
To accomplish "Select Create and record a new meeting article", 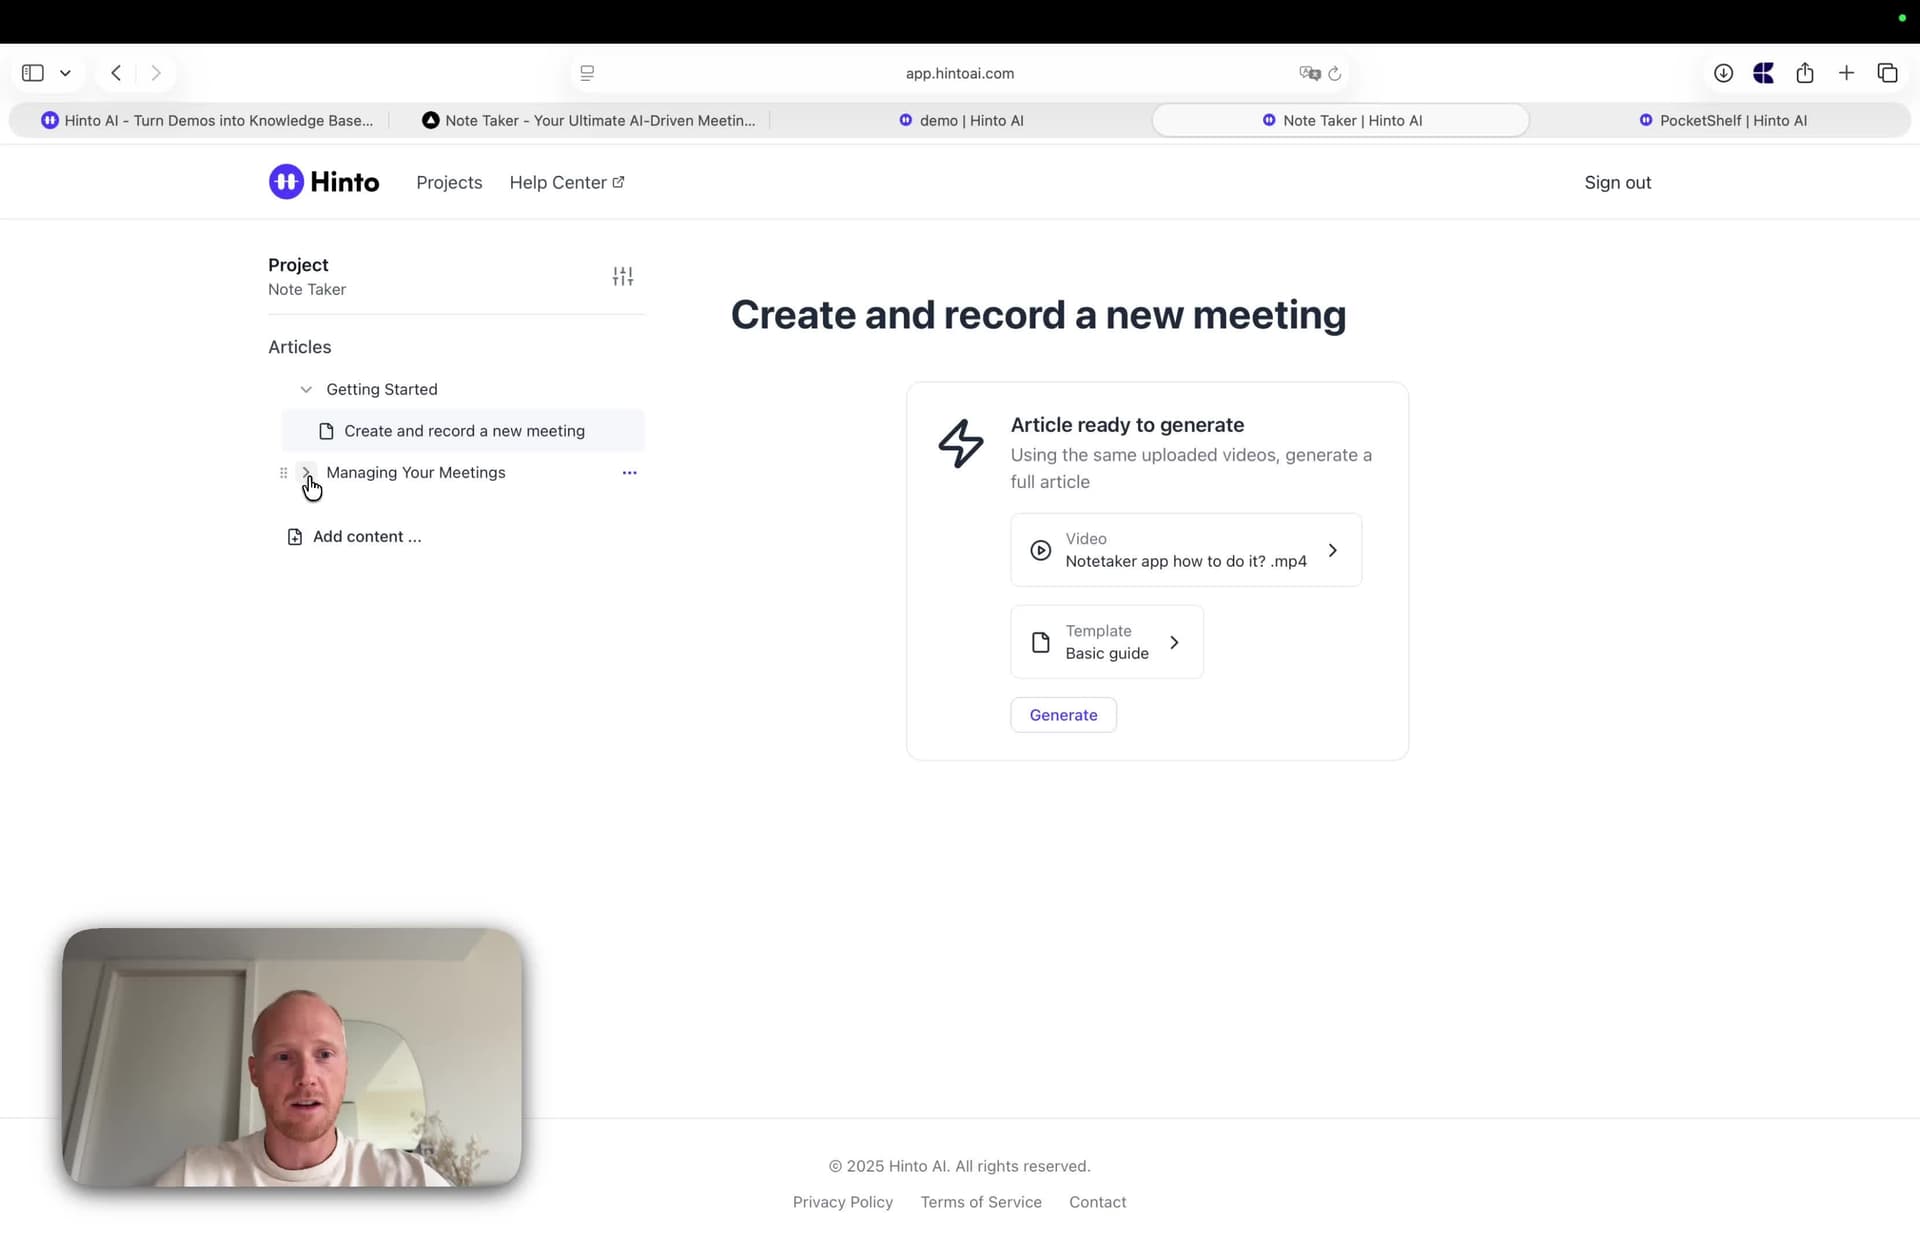I will pos(463,431).
